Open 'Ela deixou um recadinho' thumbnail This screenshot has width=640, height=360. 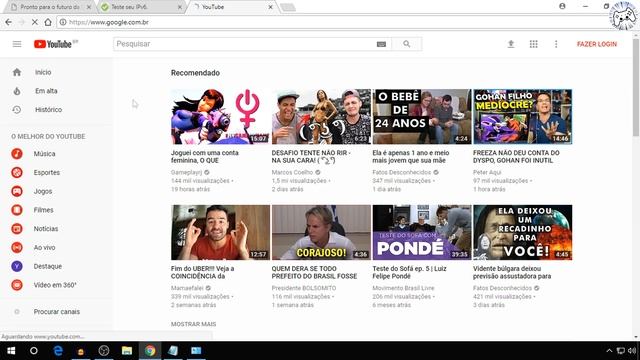pos(522,232)
